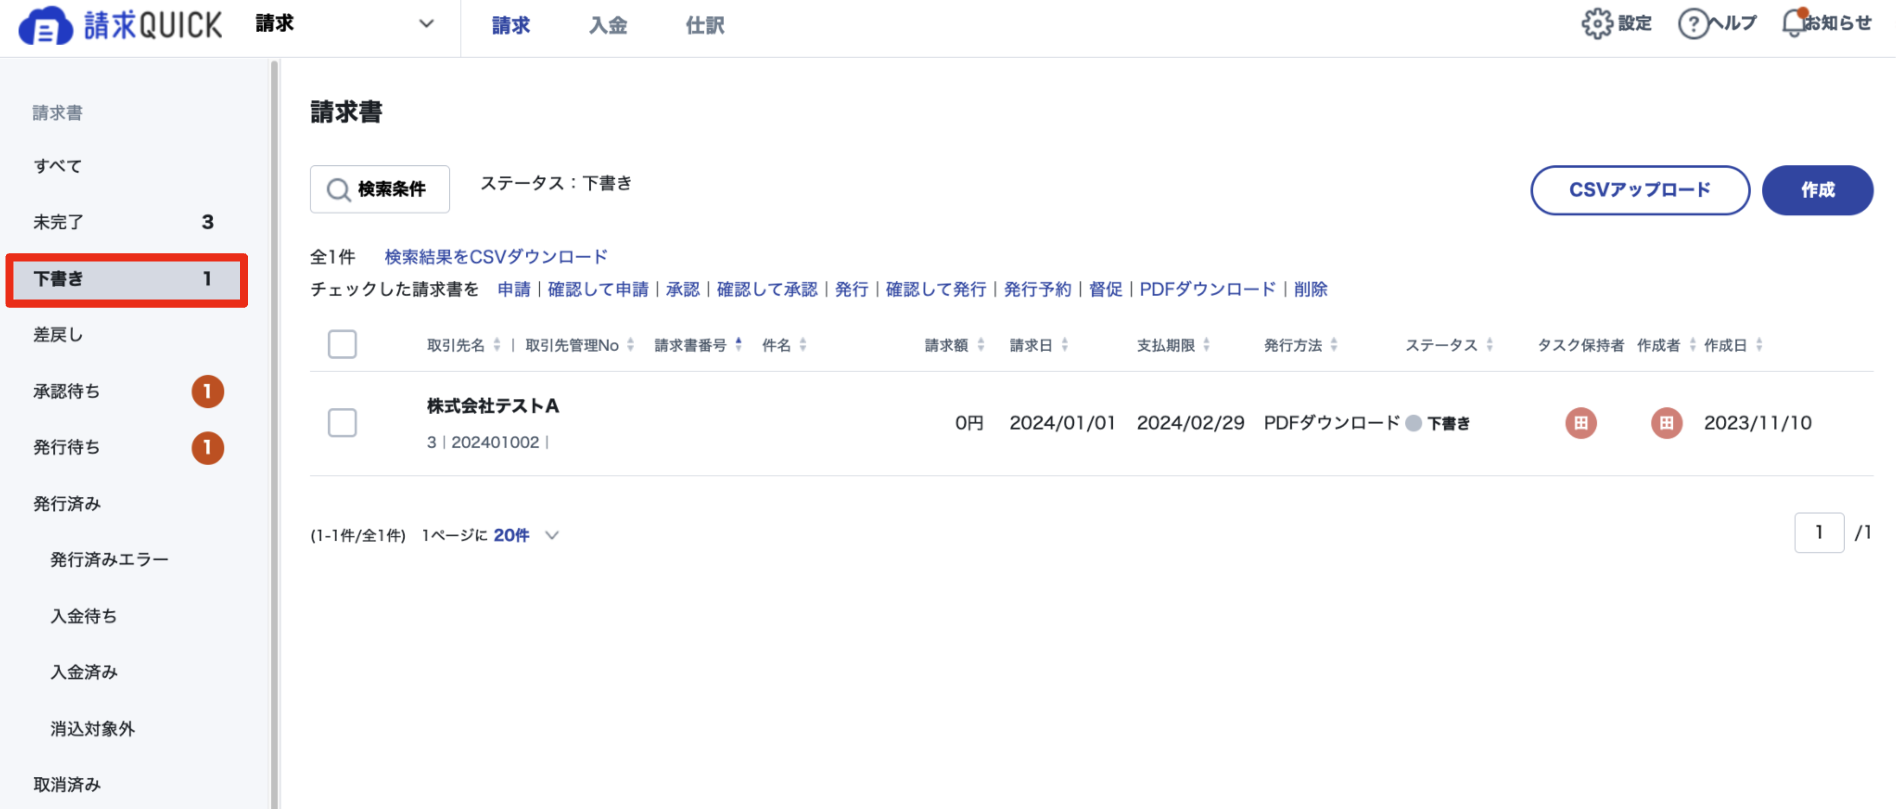This screenshot has height=809, width=1900.
Task: Sort by 取引先管理No column arrows
Action: pos(630,345)
